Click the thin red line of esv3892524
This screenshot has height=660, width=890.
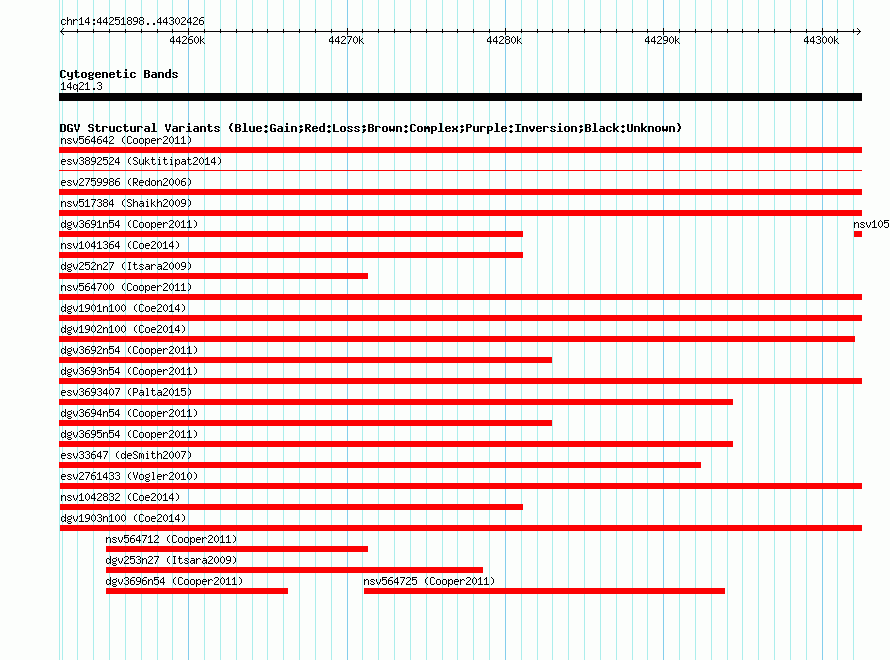tap(460, 170)
